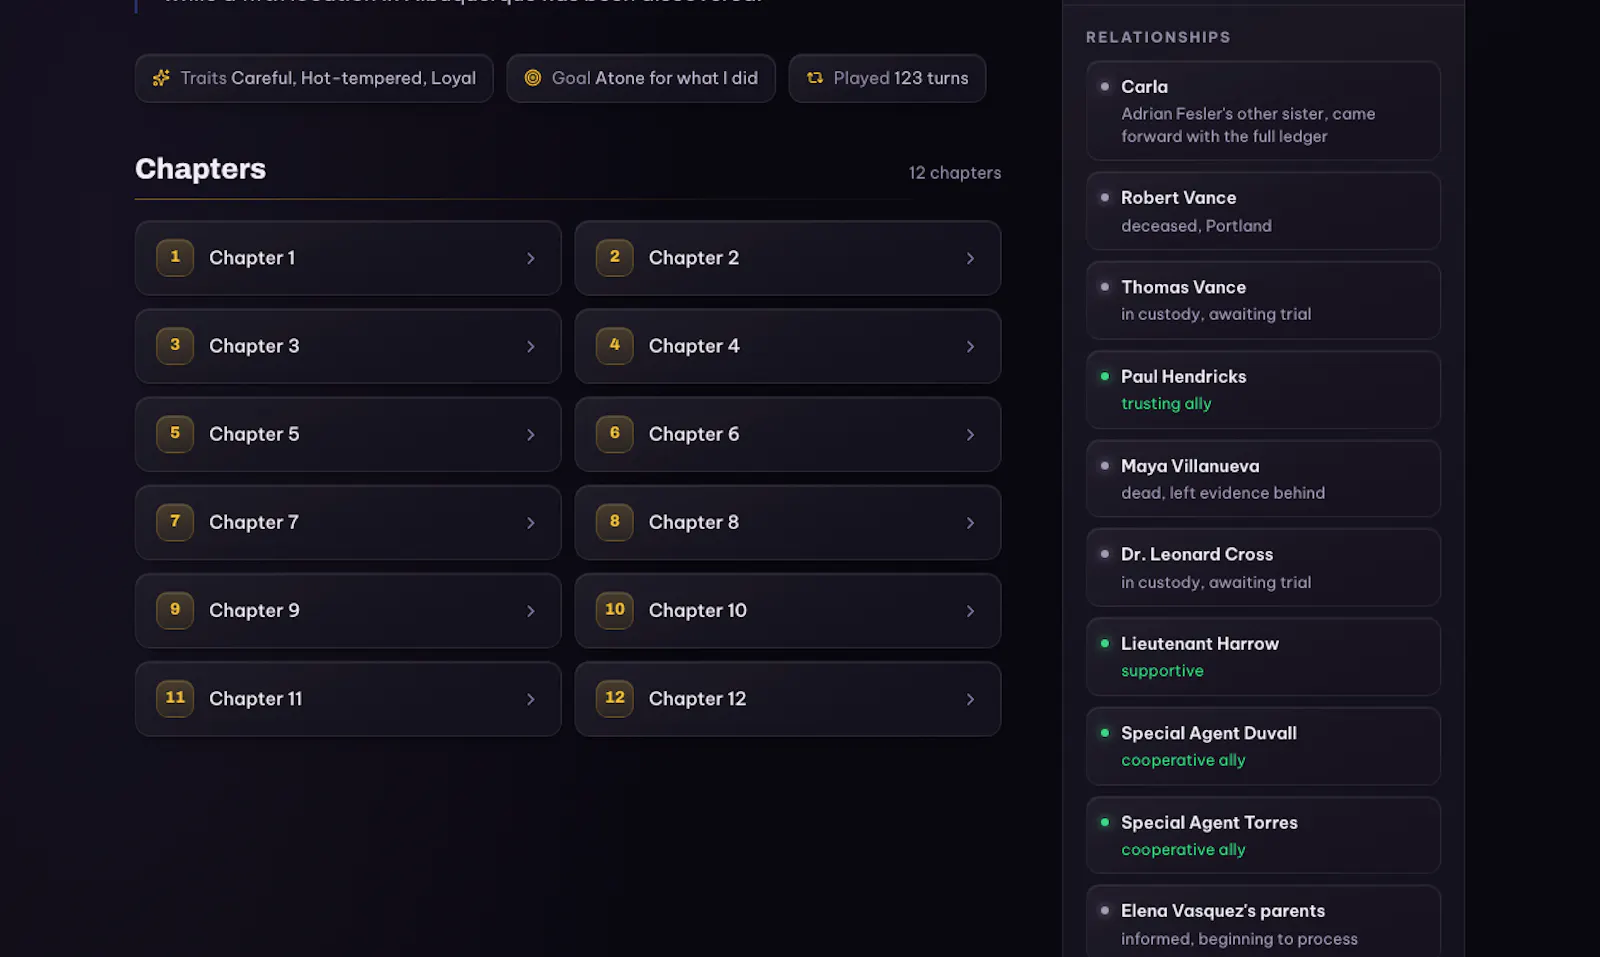The image size is (1600, 957).
Task: Click the number 1 chapter badge
Action: click(175, 257)
